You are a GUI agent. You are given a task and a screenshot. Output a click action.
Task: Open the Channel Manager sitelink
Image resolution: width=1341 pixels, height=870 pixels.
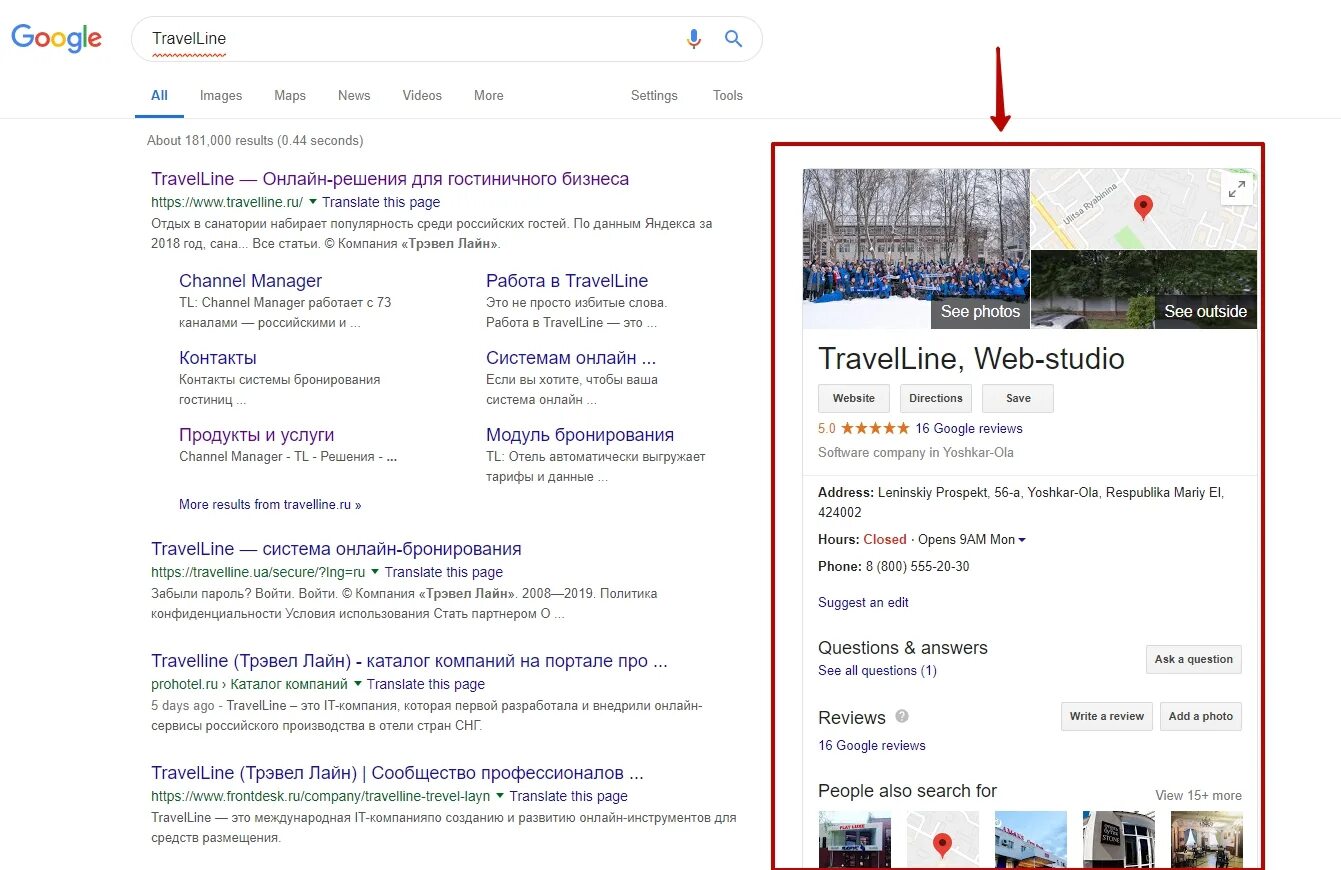point(250,281)
